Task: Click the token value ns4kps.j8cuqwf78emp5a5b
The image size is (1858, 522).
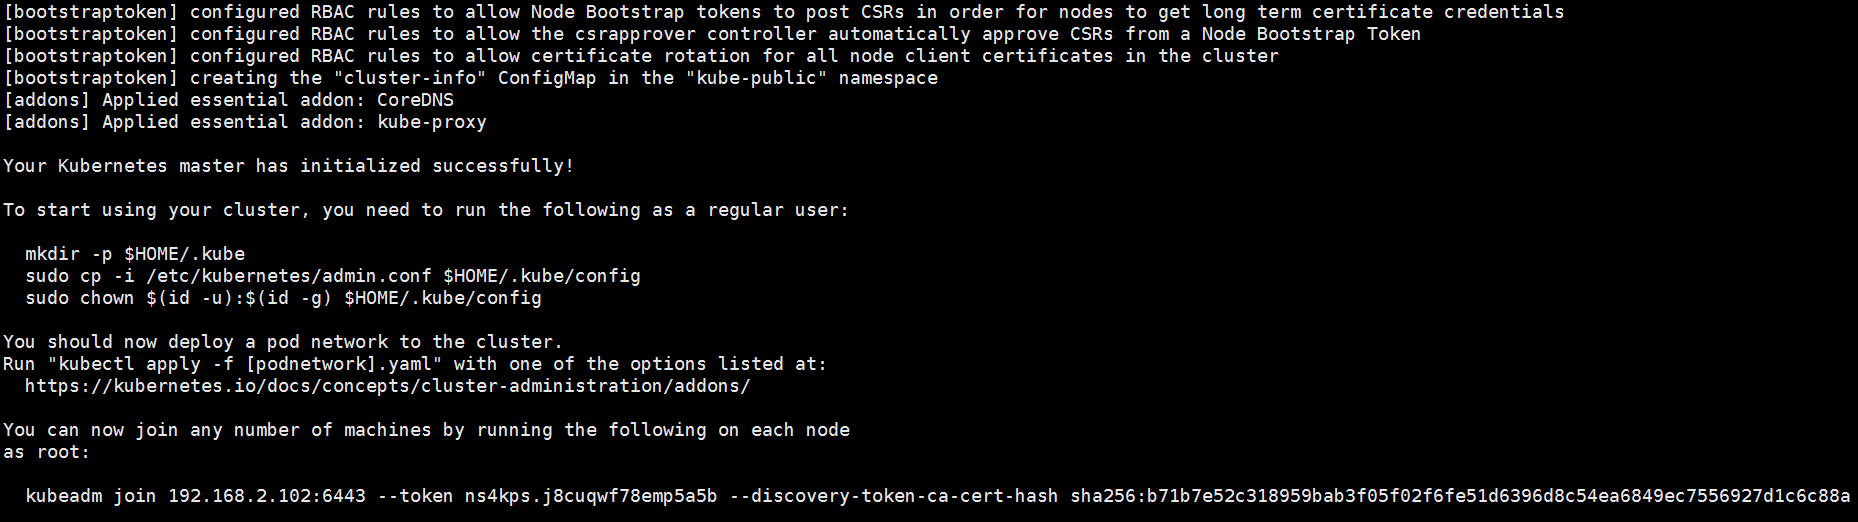Action: (x=591, y=496)
